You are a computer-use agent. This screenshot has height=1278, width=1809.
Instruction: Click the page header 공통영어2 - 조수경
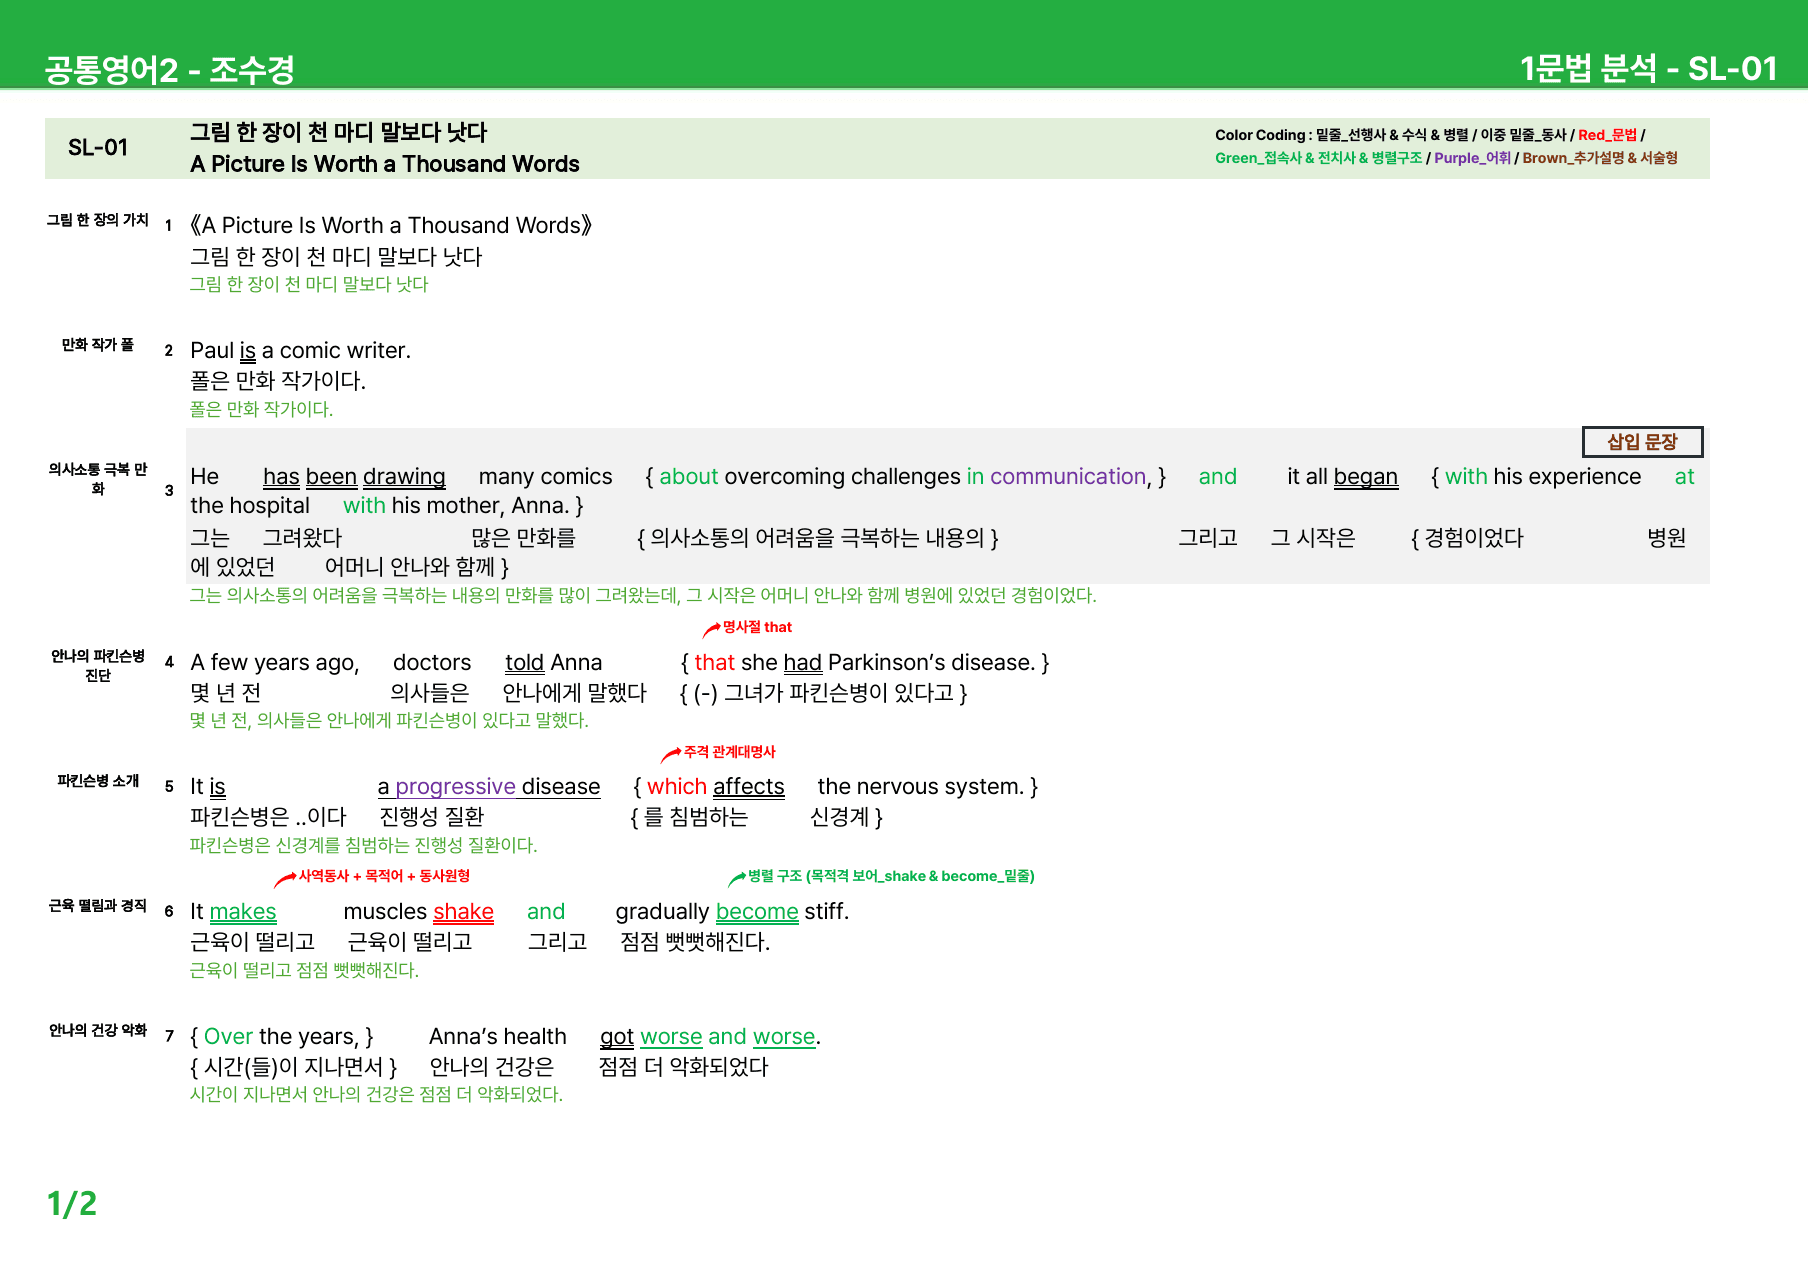point(170,69)
